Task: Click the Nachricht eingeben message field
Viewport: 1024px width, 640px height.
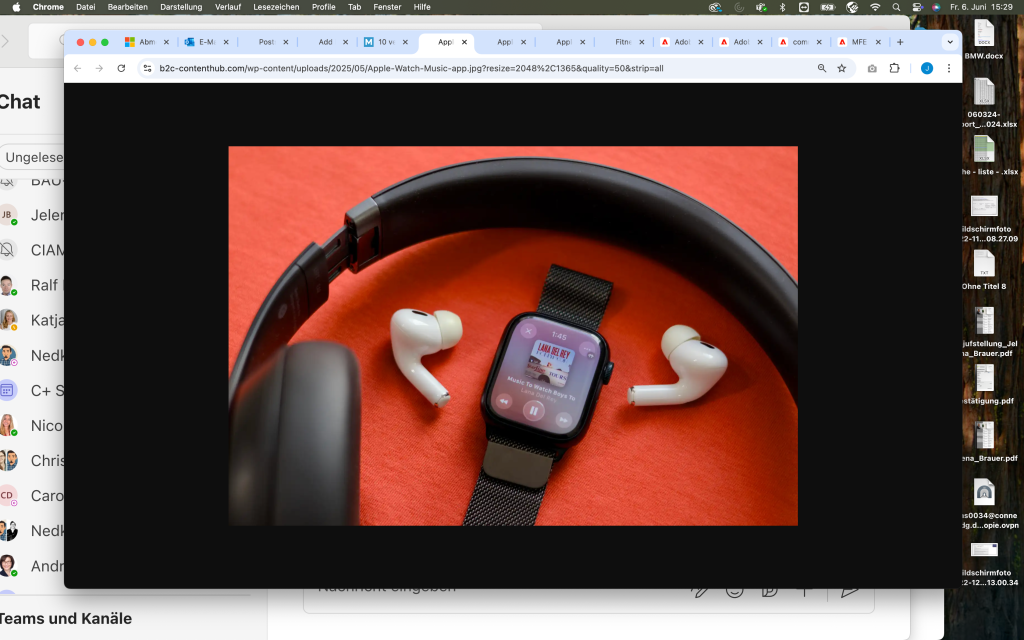Action: click(450, 586)
